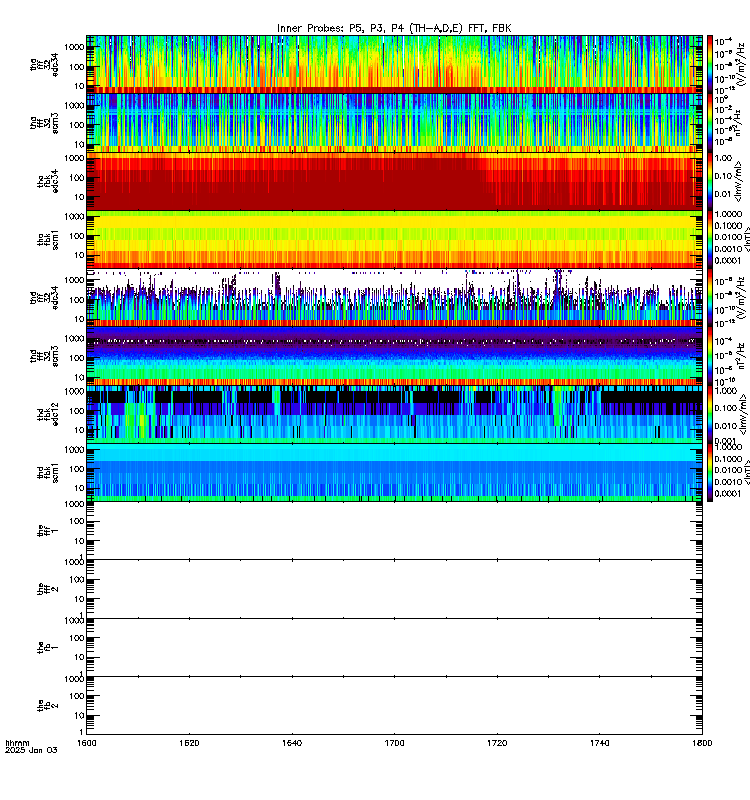Select the yellow-banded tha fbk scm1 panel
Image resolution: width=750 pixels, height=800 pixels.
394,239
